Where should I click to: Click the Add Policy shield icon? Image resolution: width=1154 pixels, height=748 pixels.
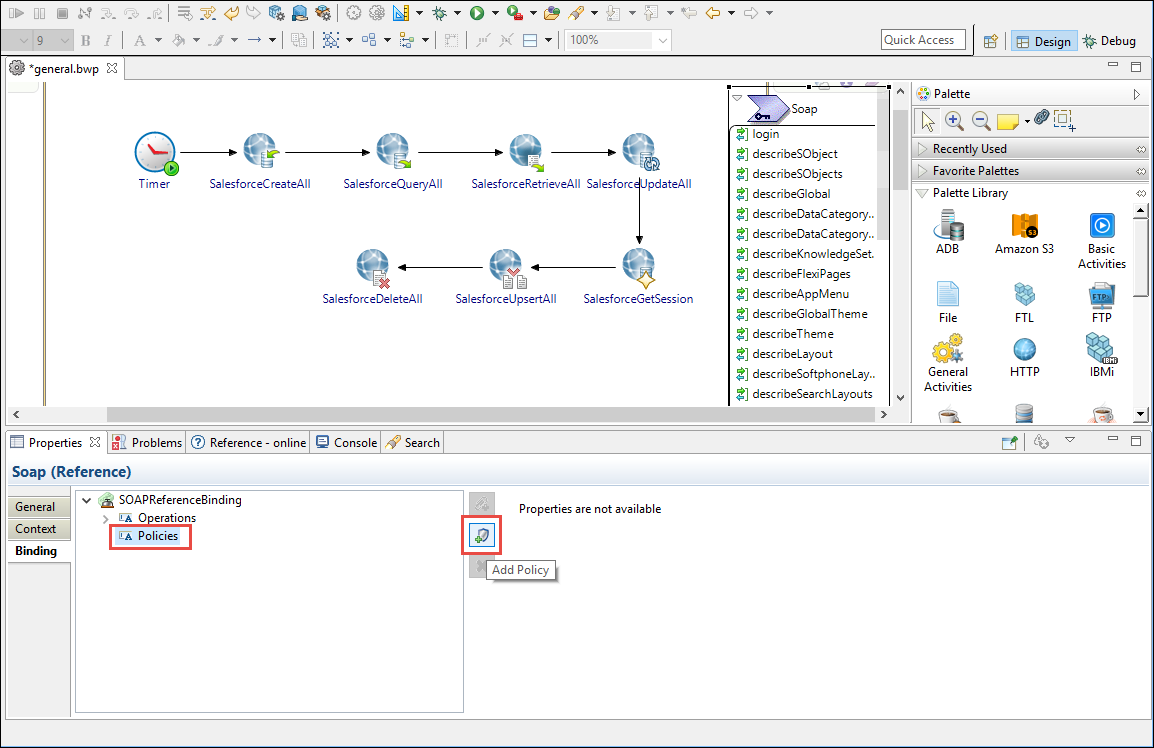point(482,535)
